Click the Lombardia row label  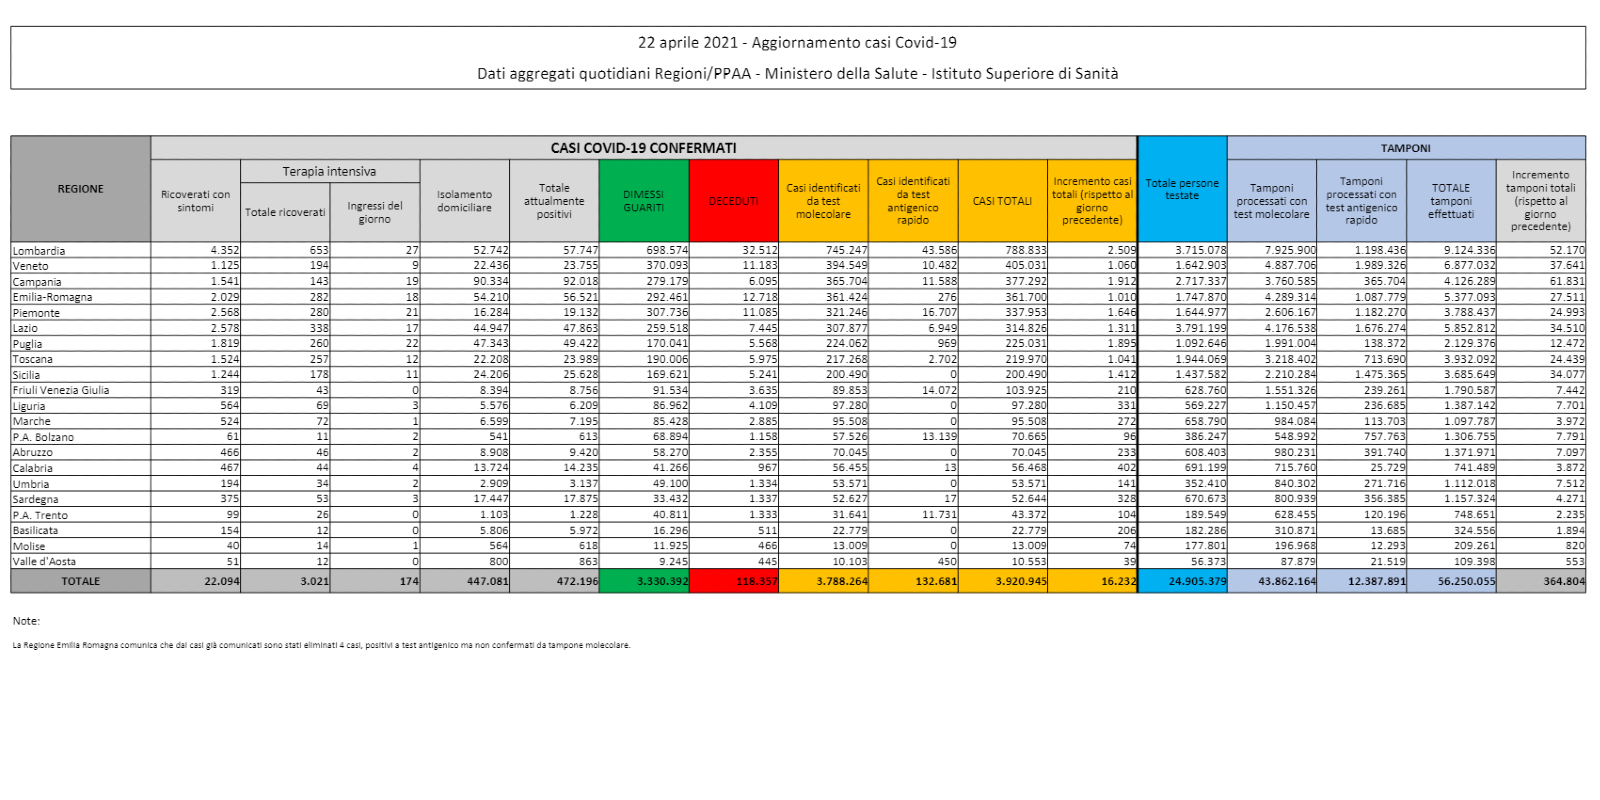pyautogui.click(x=39, y=251)
